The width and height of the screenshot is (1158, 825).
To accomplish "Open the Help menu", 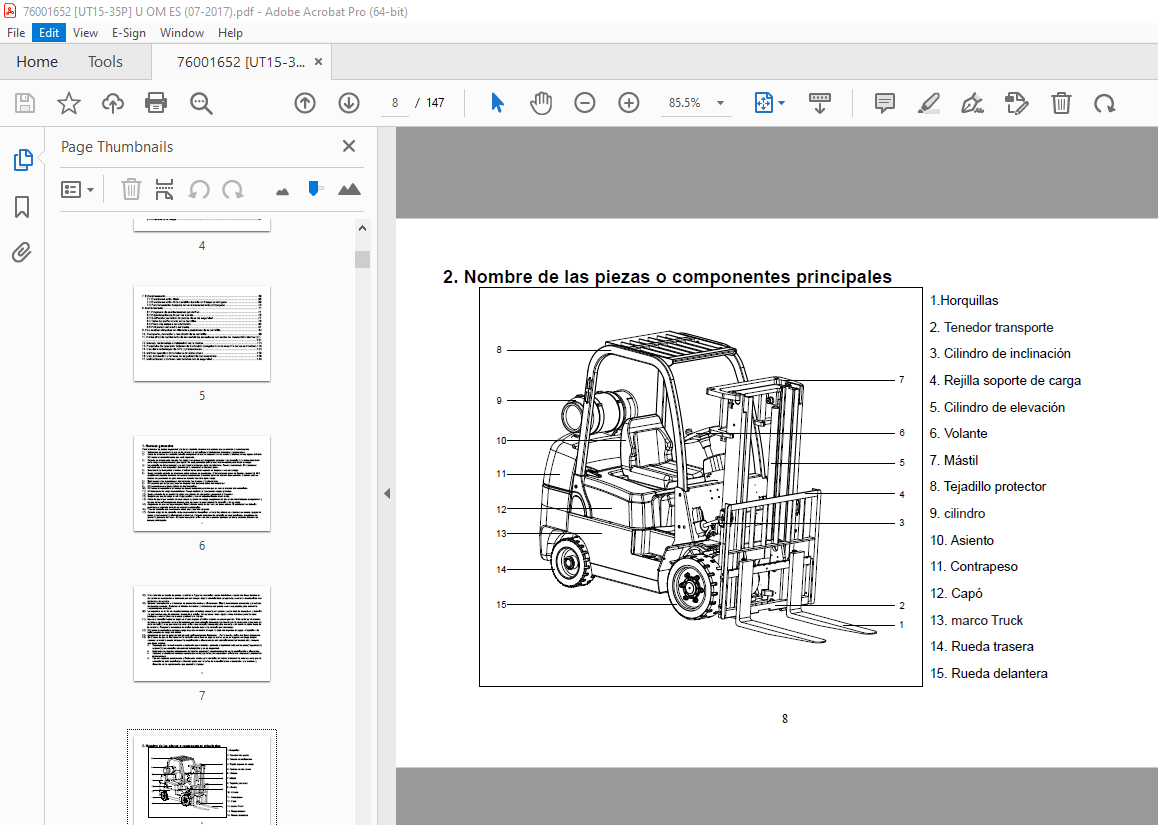I will [230, 32].
